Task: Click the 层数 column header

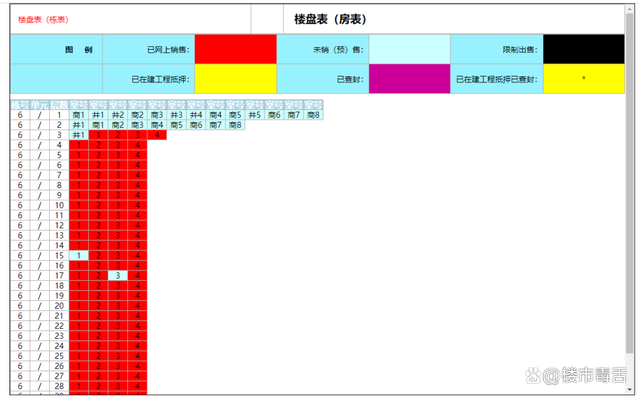Action: pyautogui.click(x=59, y=105)
